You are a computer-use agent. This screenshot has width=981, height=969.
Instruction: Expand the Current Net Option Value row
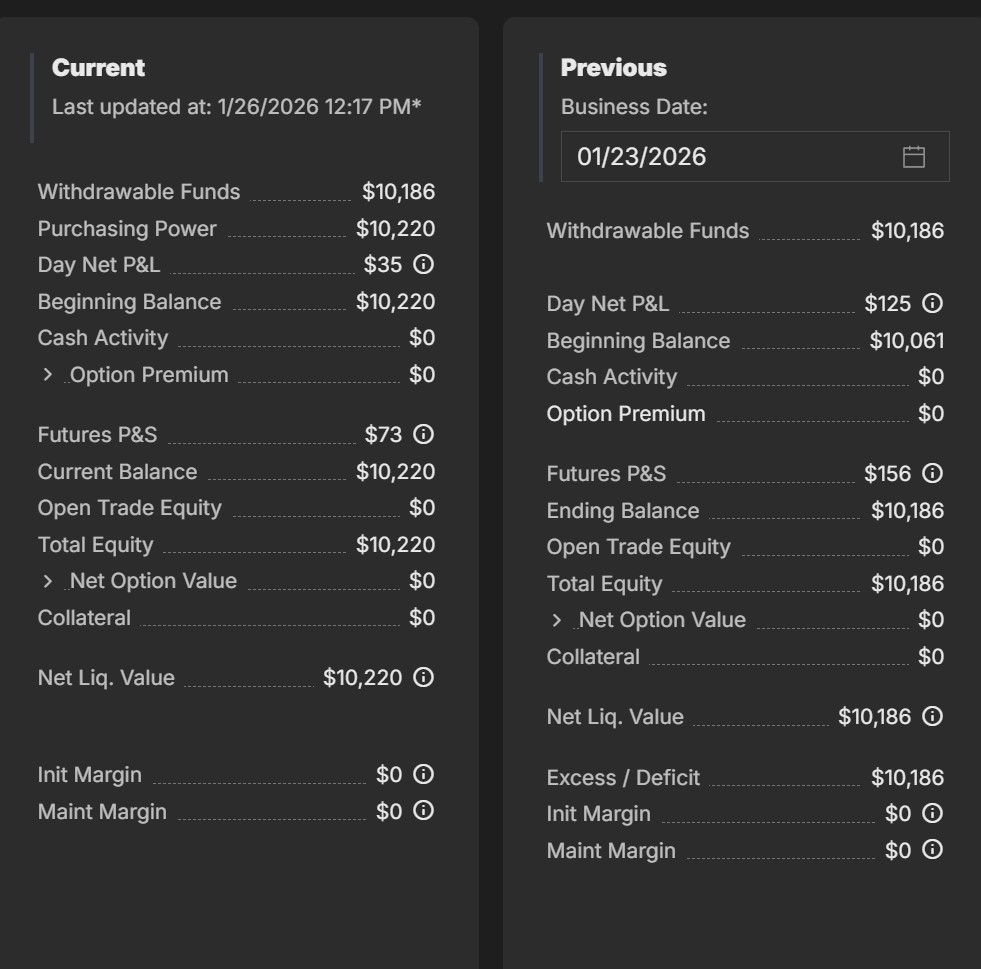[47, 581]
